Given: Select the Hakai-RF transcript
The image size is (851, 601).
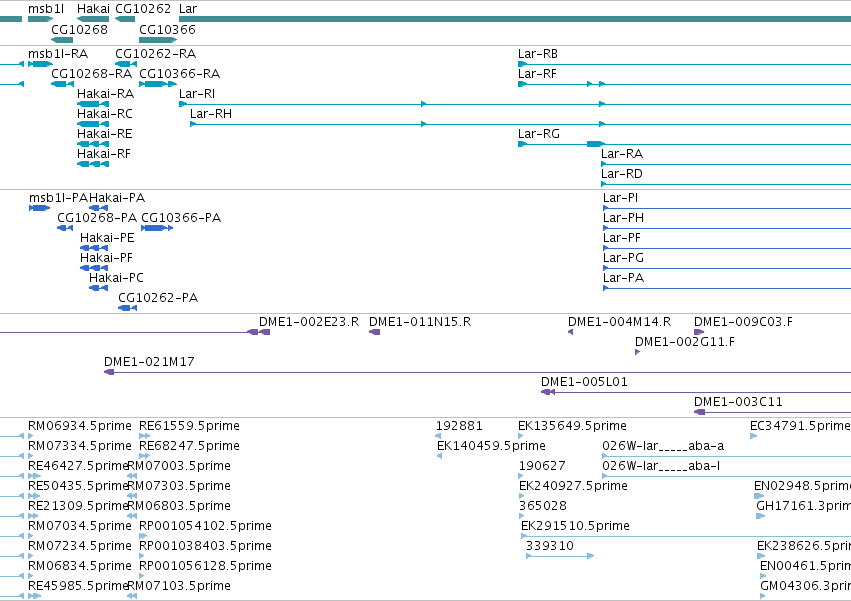Looking at the screenshot, I should coord(104,154).
